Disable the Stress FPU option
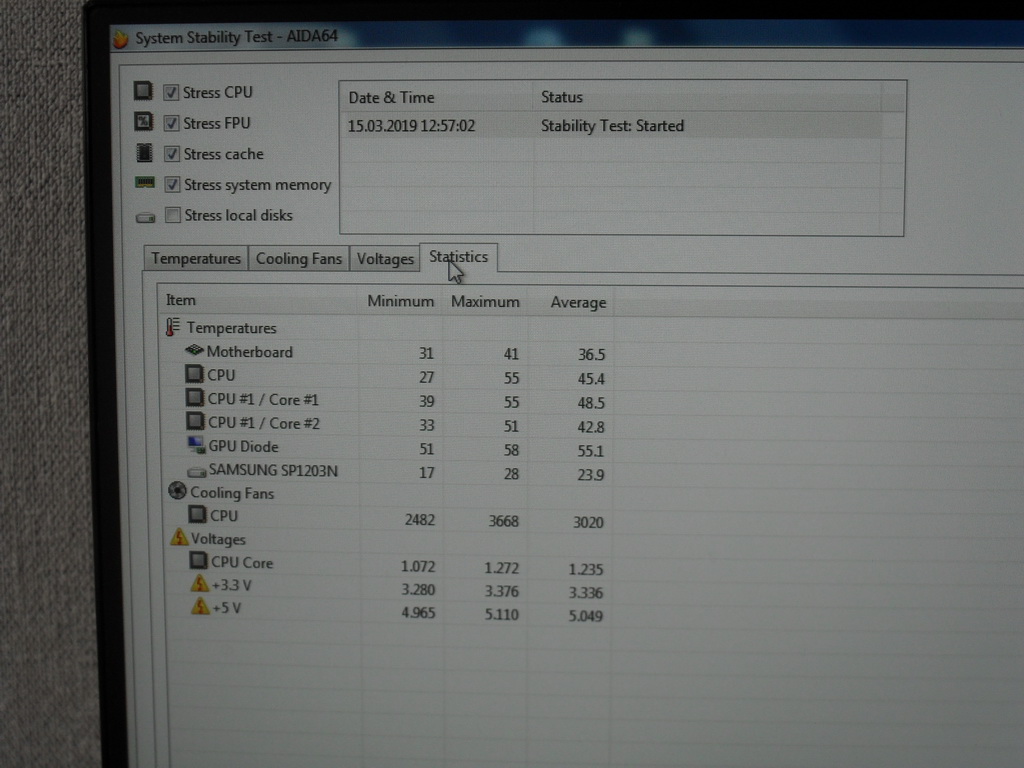This screenshot has width=1024, height=768. click(172, 123)
